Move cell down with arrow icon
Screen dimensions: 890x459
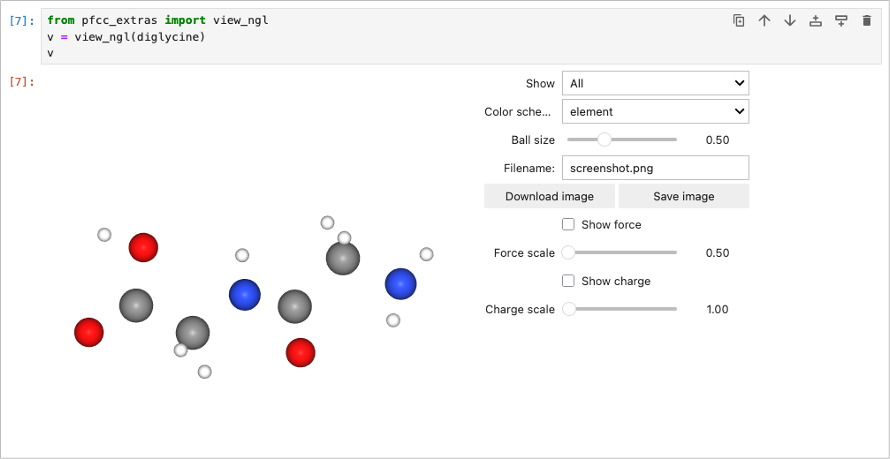(790, 20)
